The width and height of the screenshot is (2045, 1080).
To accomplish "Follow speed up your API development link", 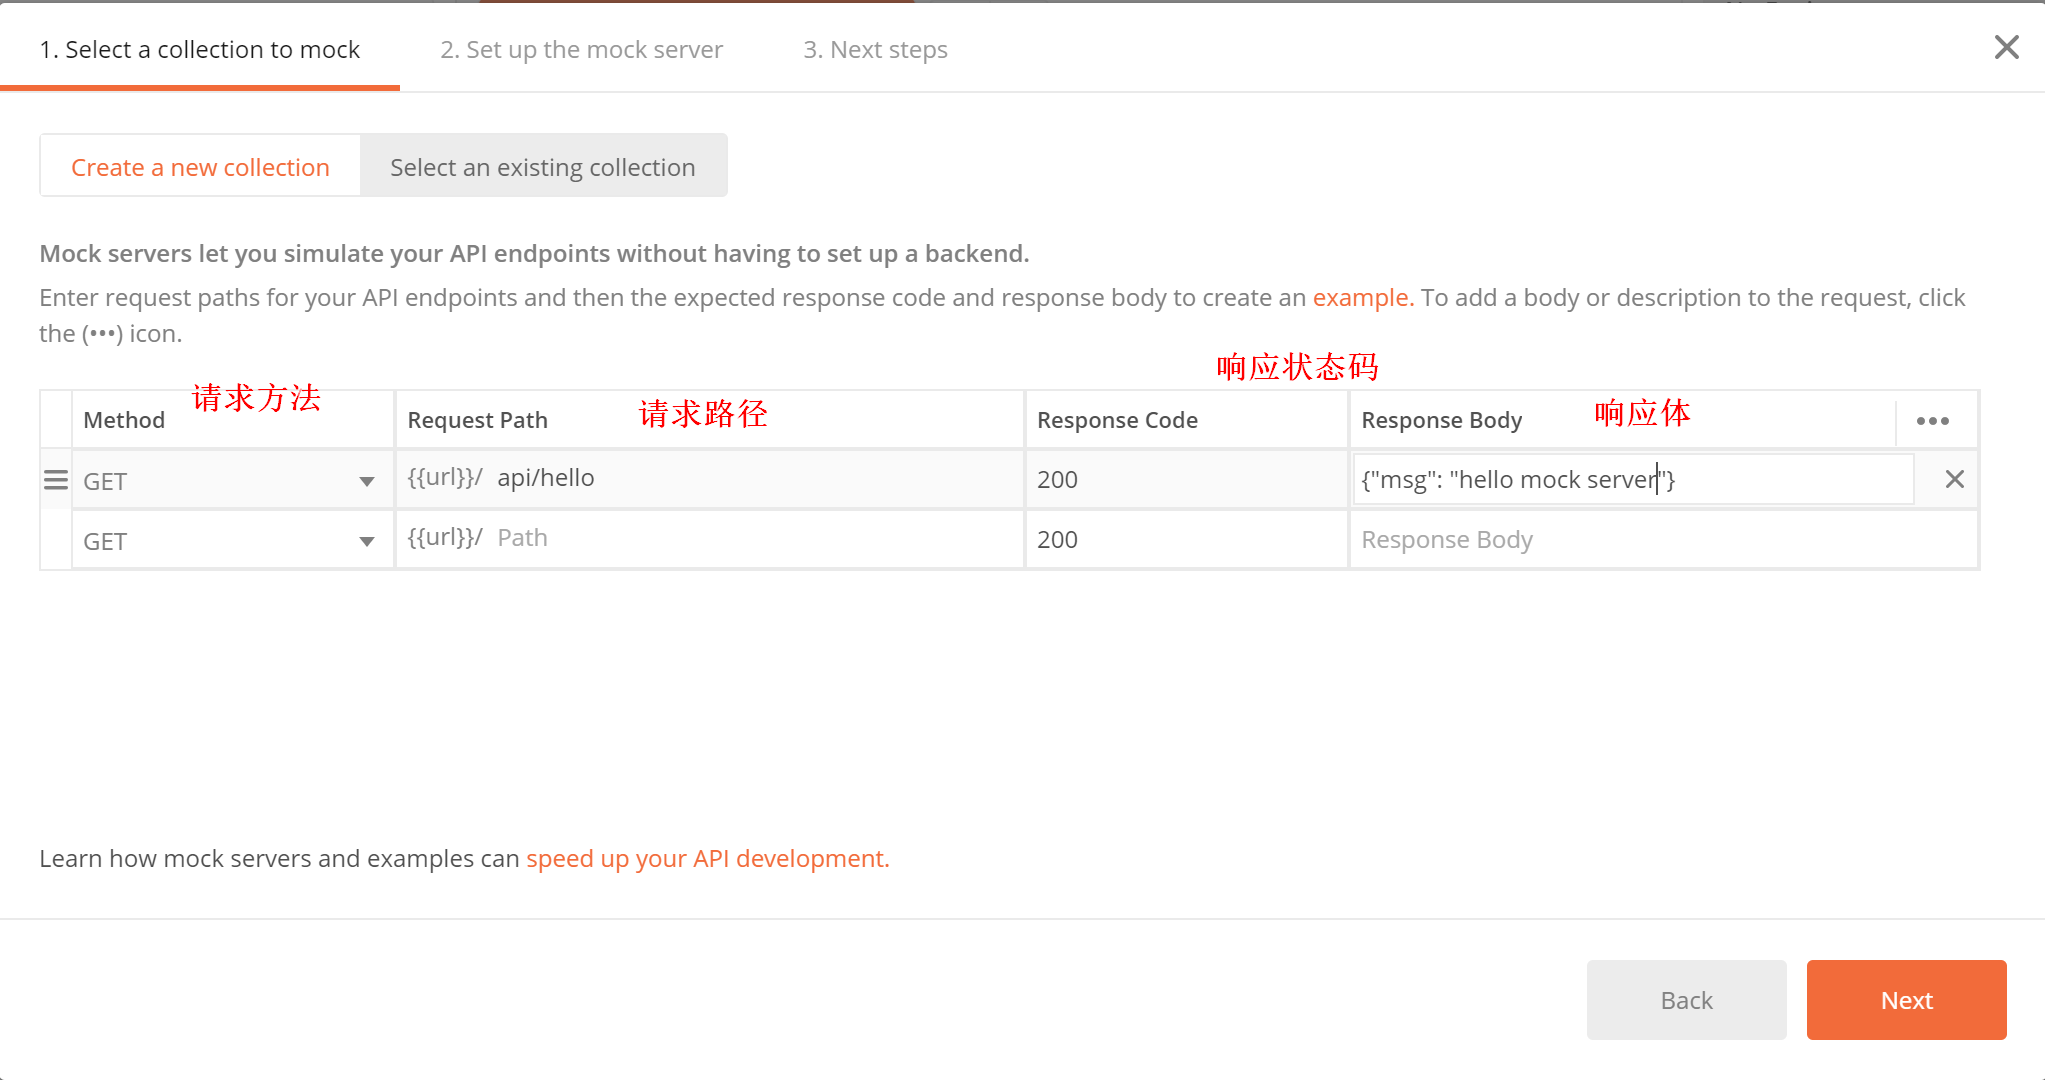I will click(707, 859).
